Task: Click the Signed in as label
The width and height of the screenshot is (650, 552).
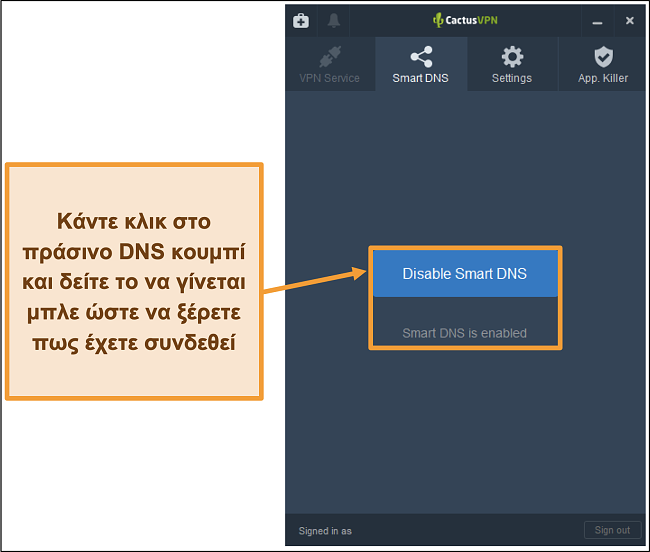Action: [x=325, y=531]
